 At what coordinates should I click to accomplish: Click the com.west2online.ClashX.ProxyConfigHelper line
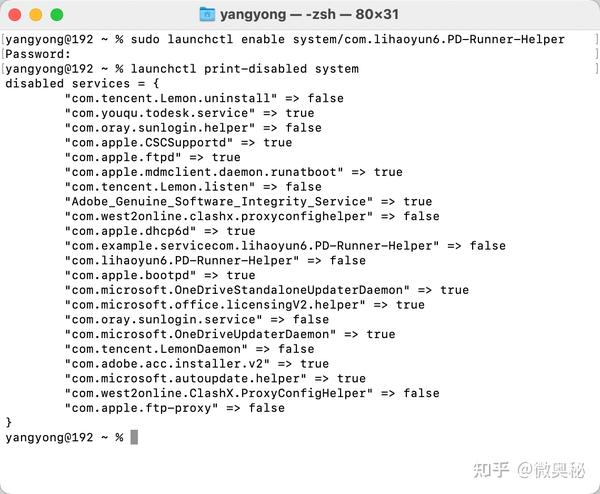point(252,393)
